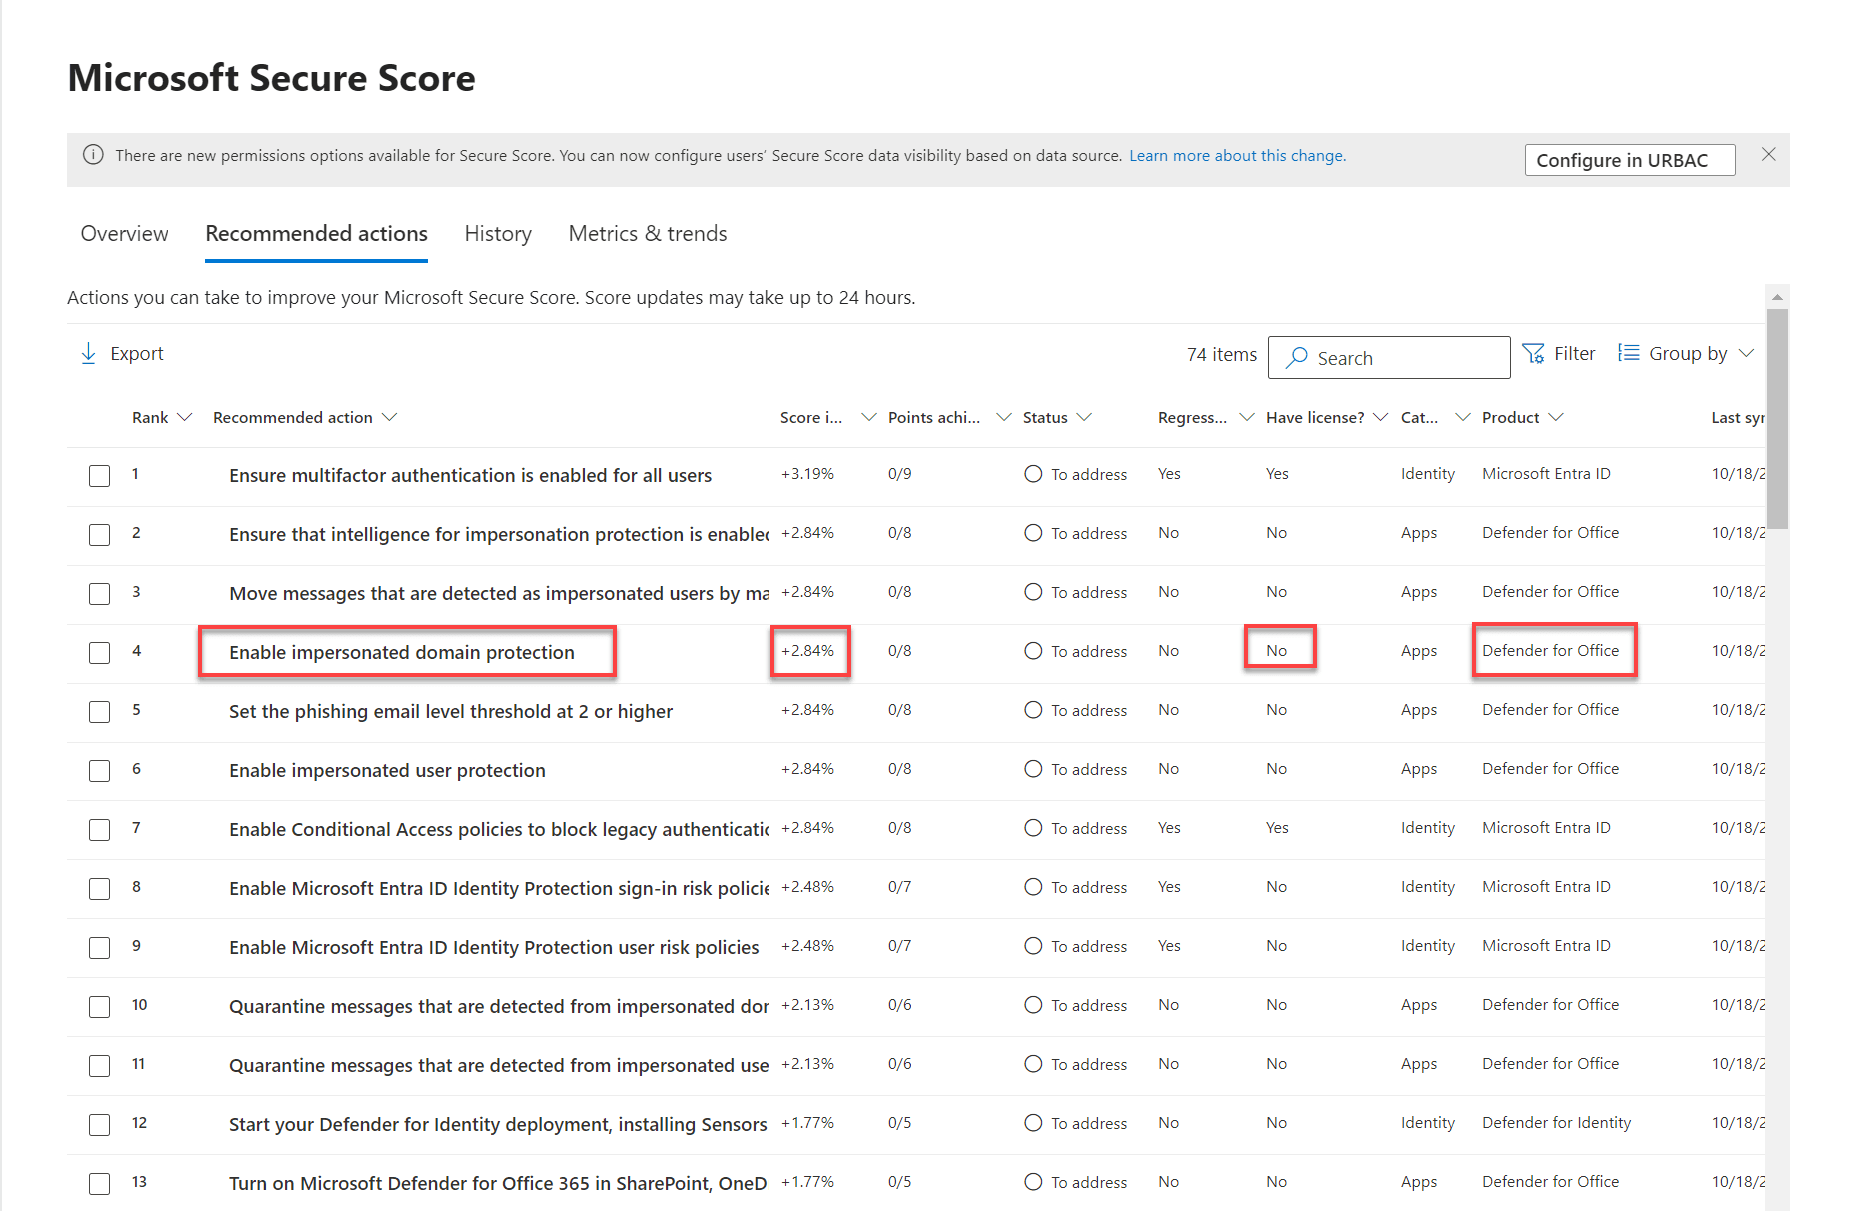Open Have license? column dropdown
The height and width of the screenshot is (1211, 1853).
(x=1380, y=417)
